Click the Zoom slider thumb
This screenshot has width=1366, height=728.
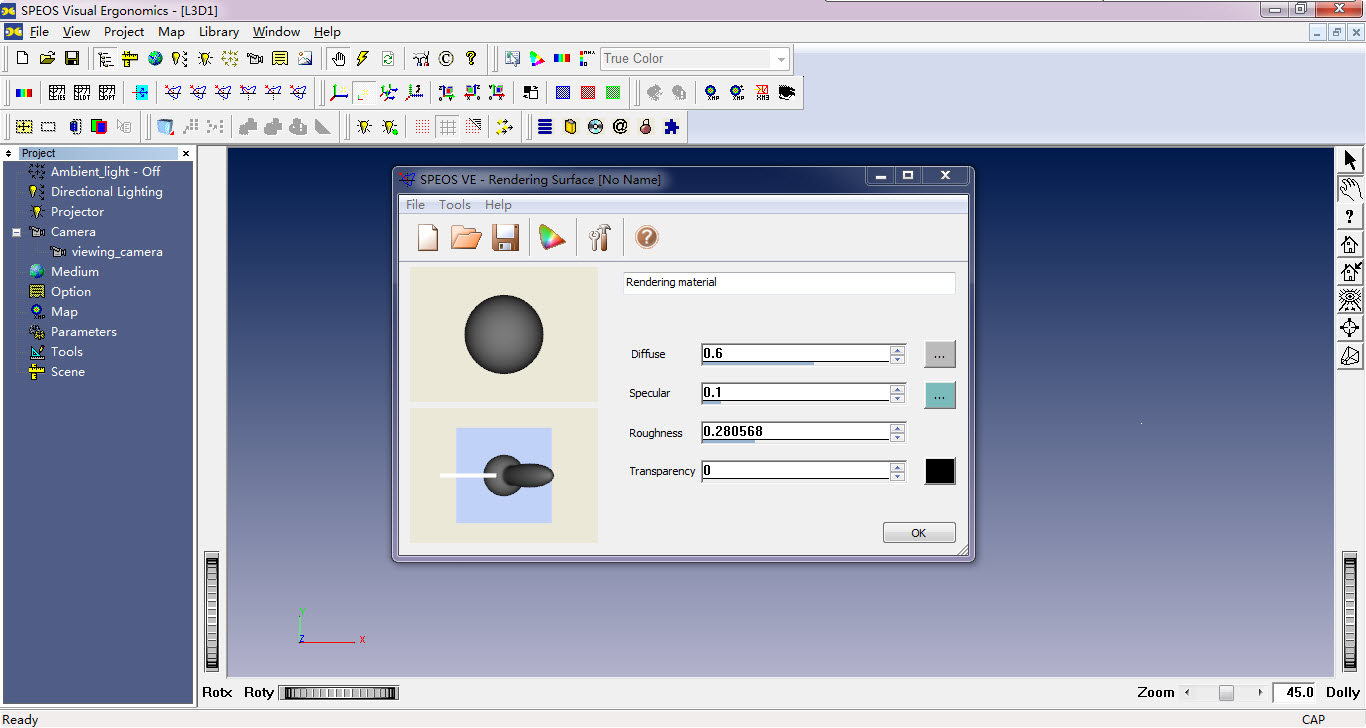click(x=1226, y=692)
